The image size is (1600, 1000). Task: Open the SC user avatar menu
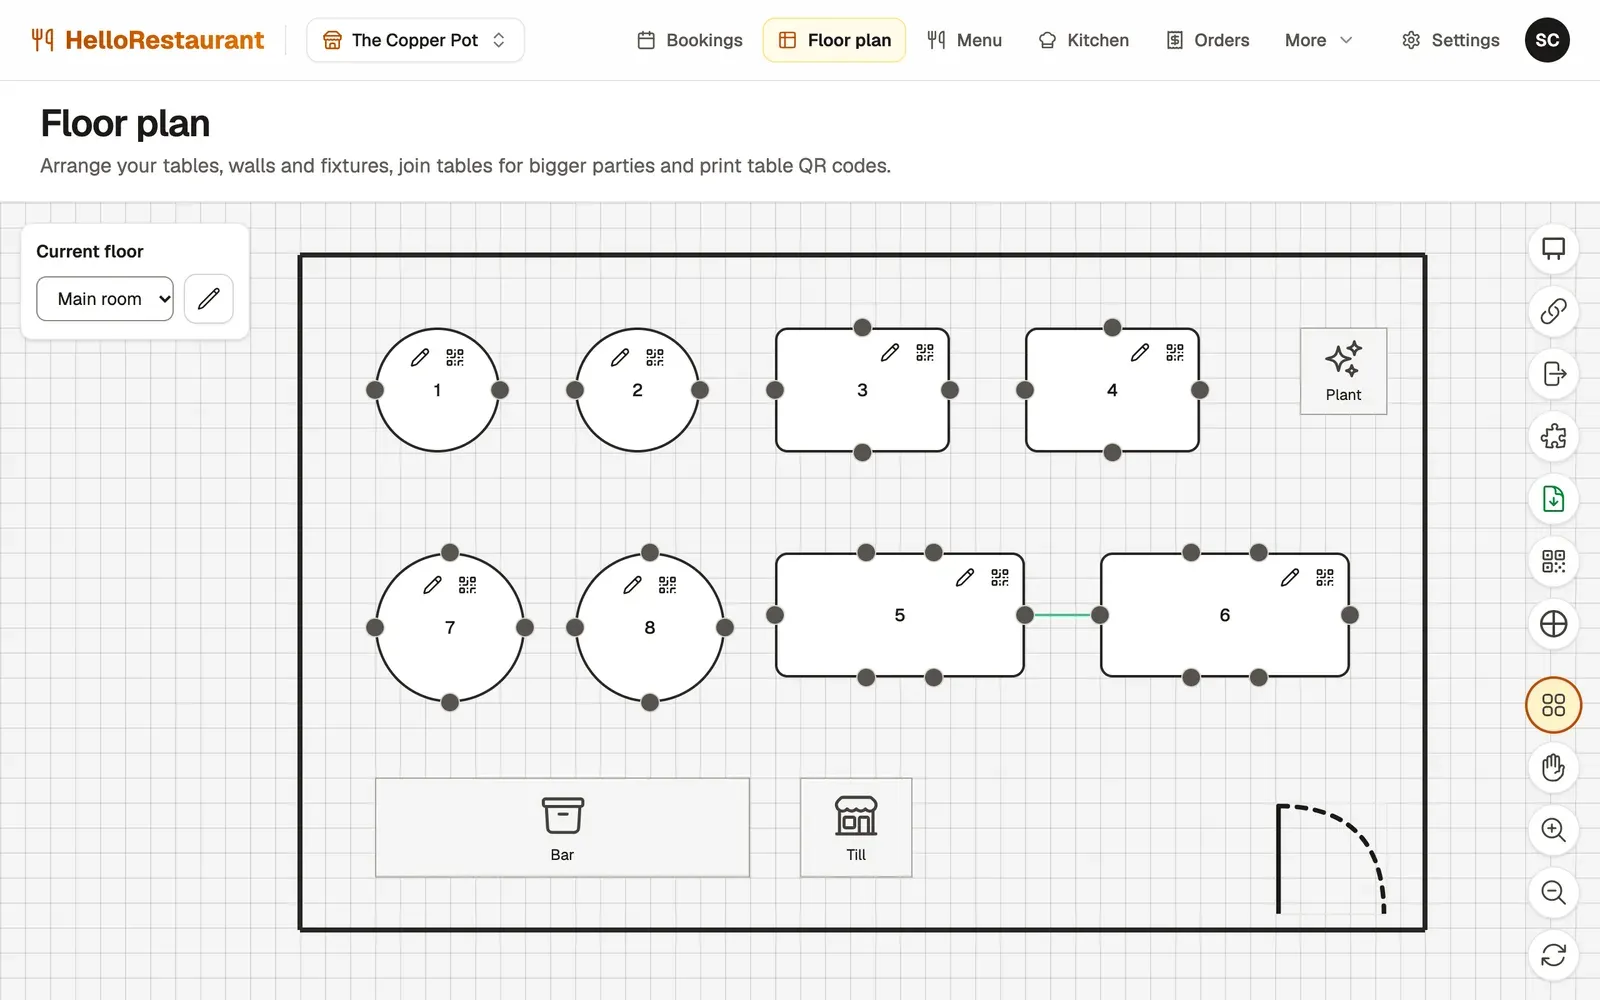(1547, 40)
